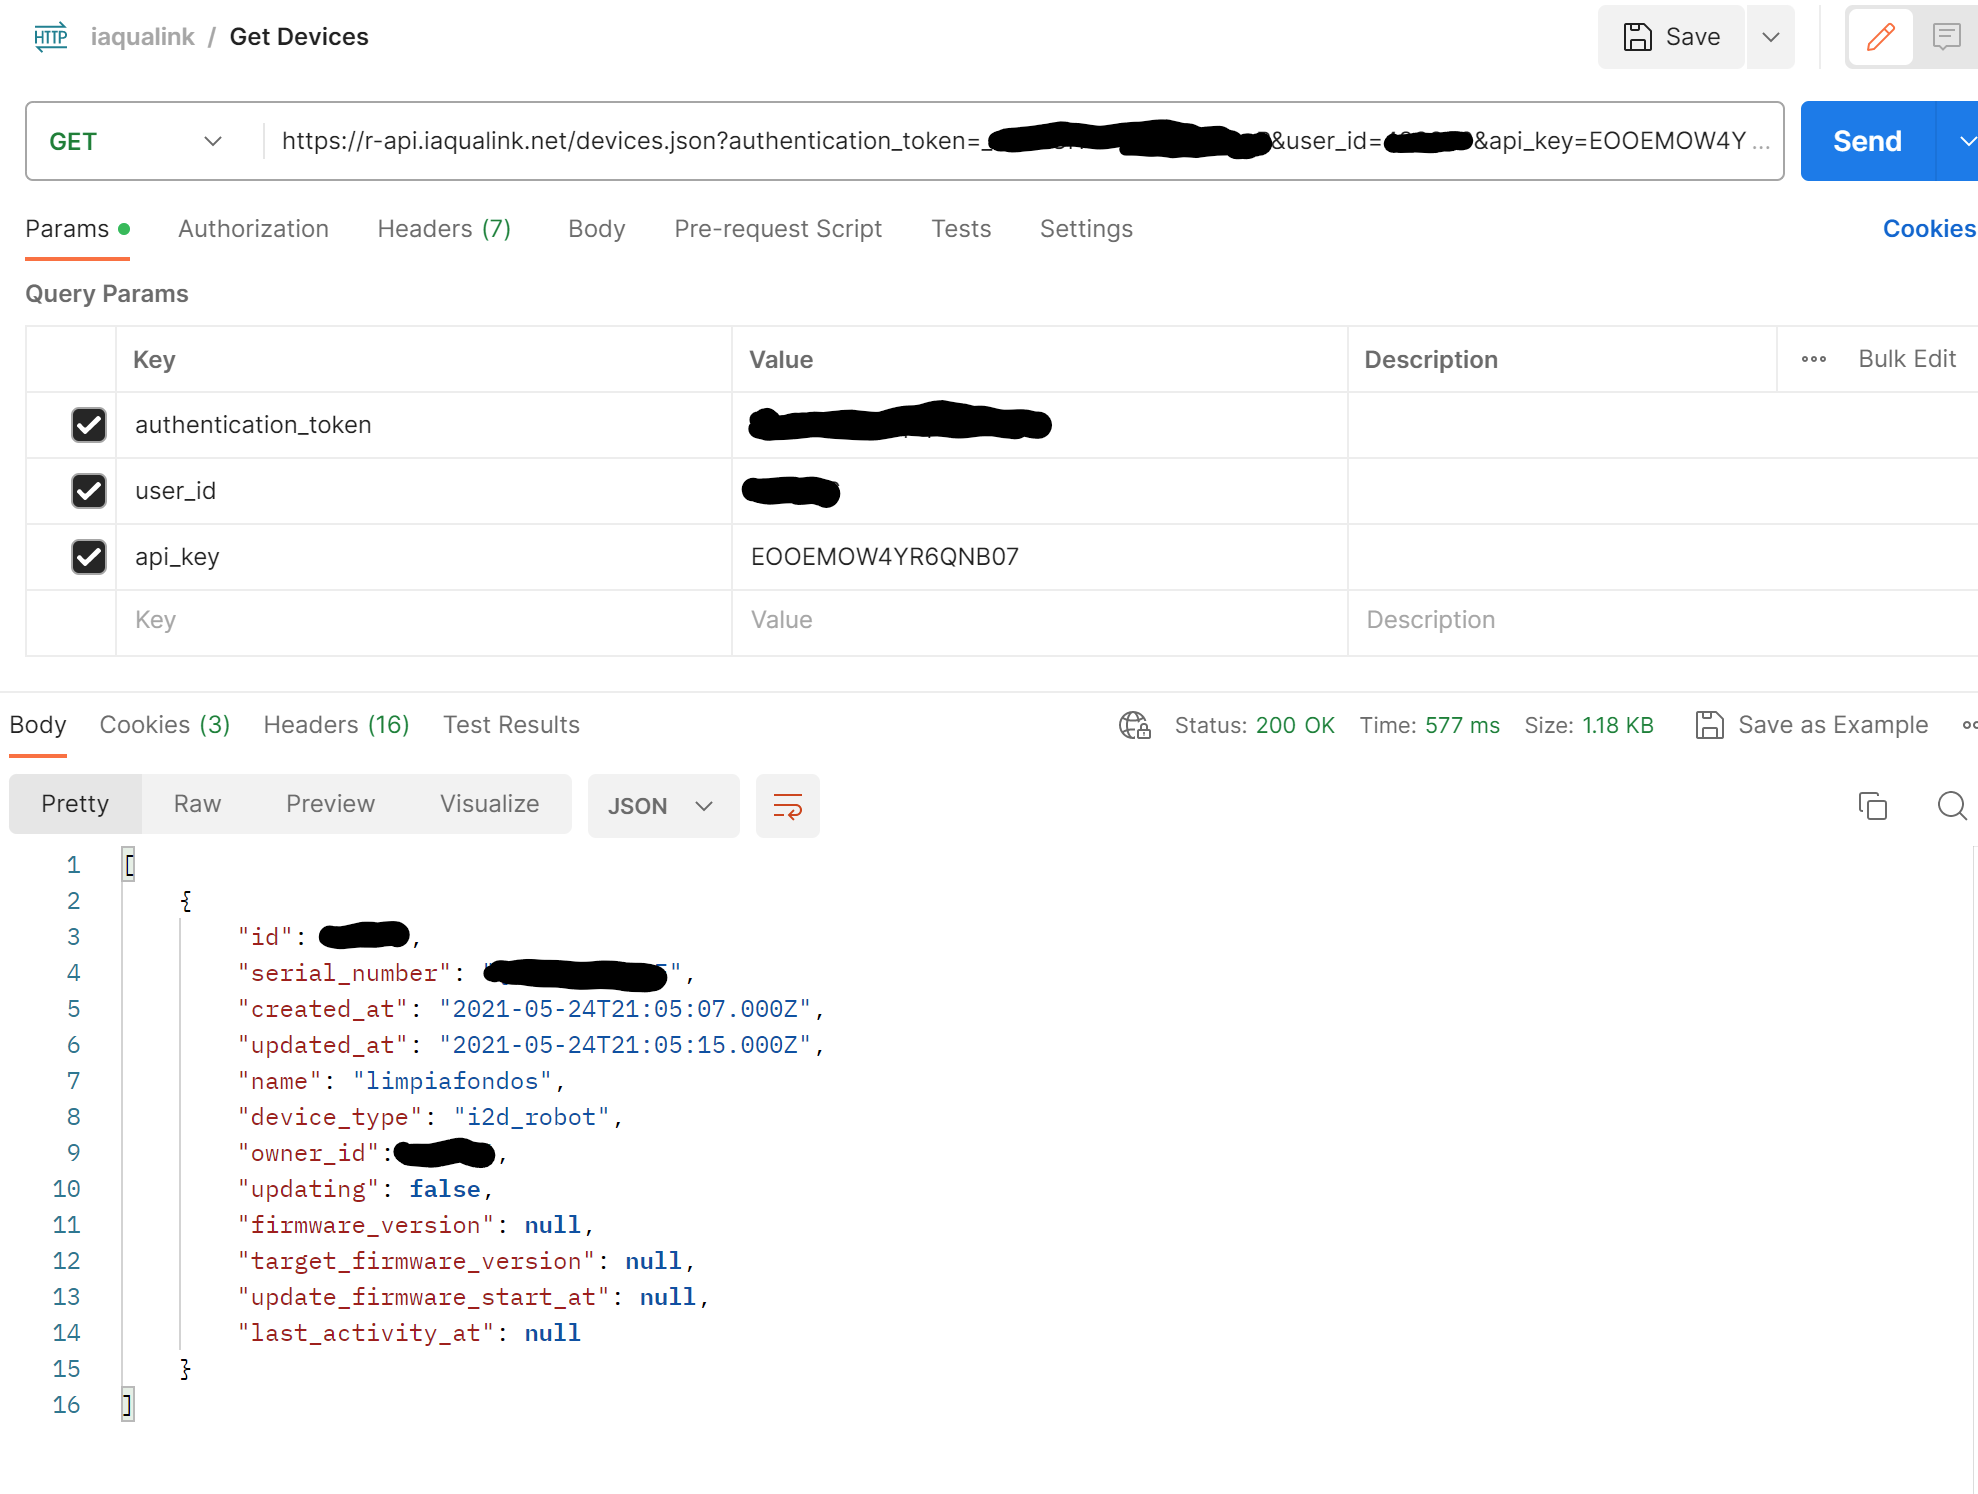
Task: Open the comments panel icon
Action: (x=1948, y=37)
